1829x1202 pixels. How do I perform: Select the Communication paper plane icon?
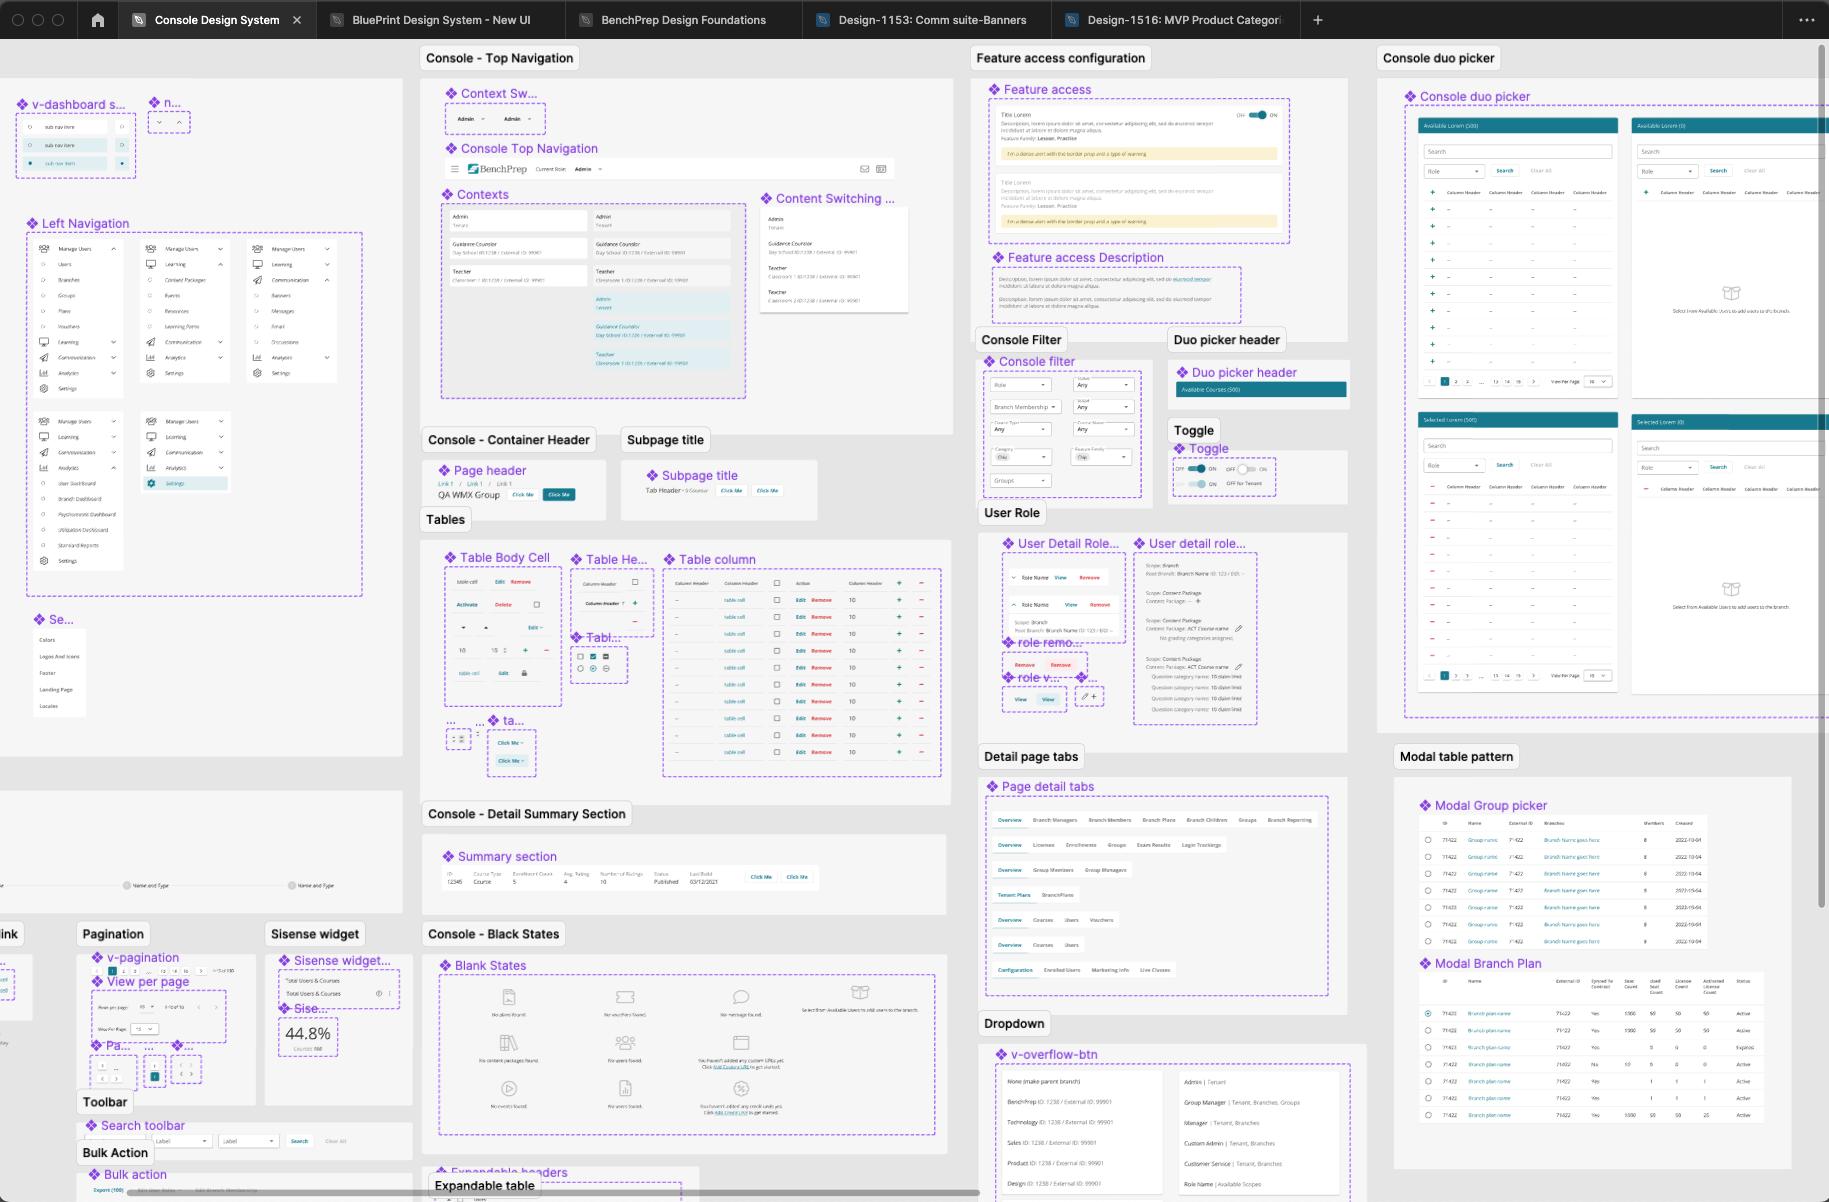45,358
